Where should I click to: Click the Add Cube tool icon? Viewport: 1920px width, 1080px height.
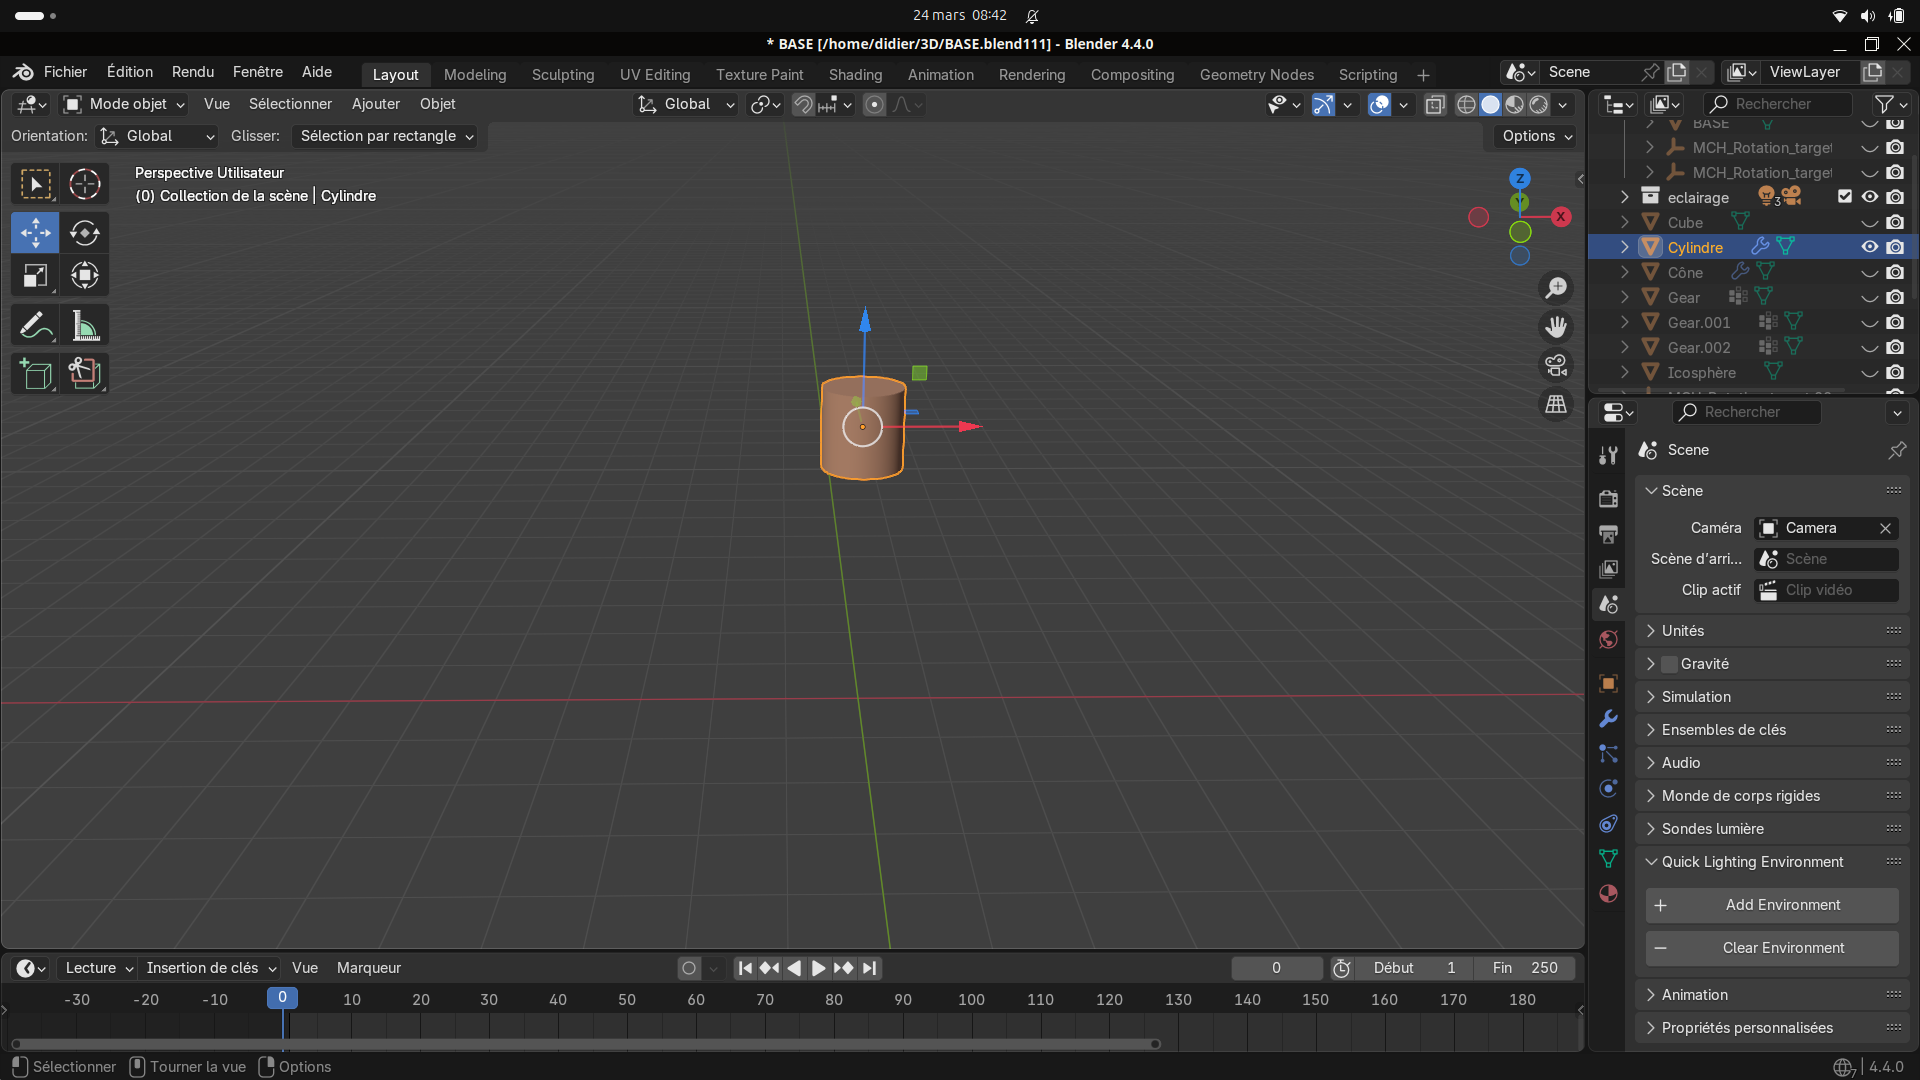click(35, 374)
